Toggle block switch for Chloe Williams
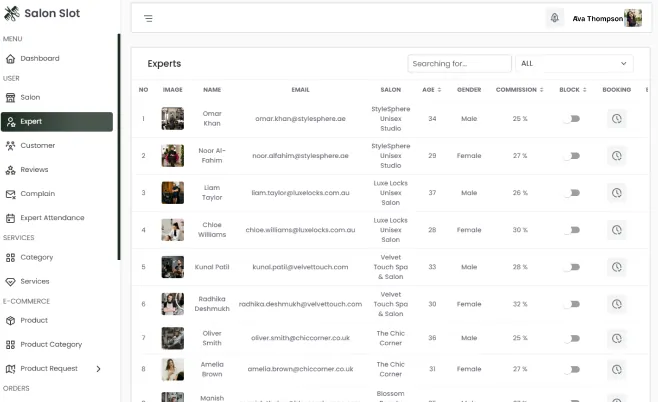Screen dimensions: 658x402 tap(572, 230)
